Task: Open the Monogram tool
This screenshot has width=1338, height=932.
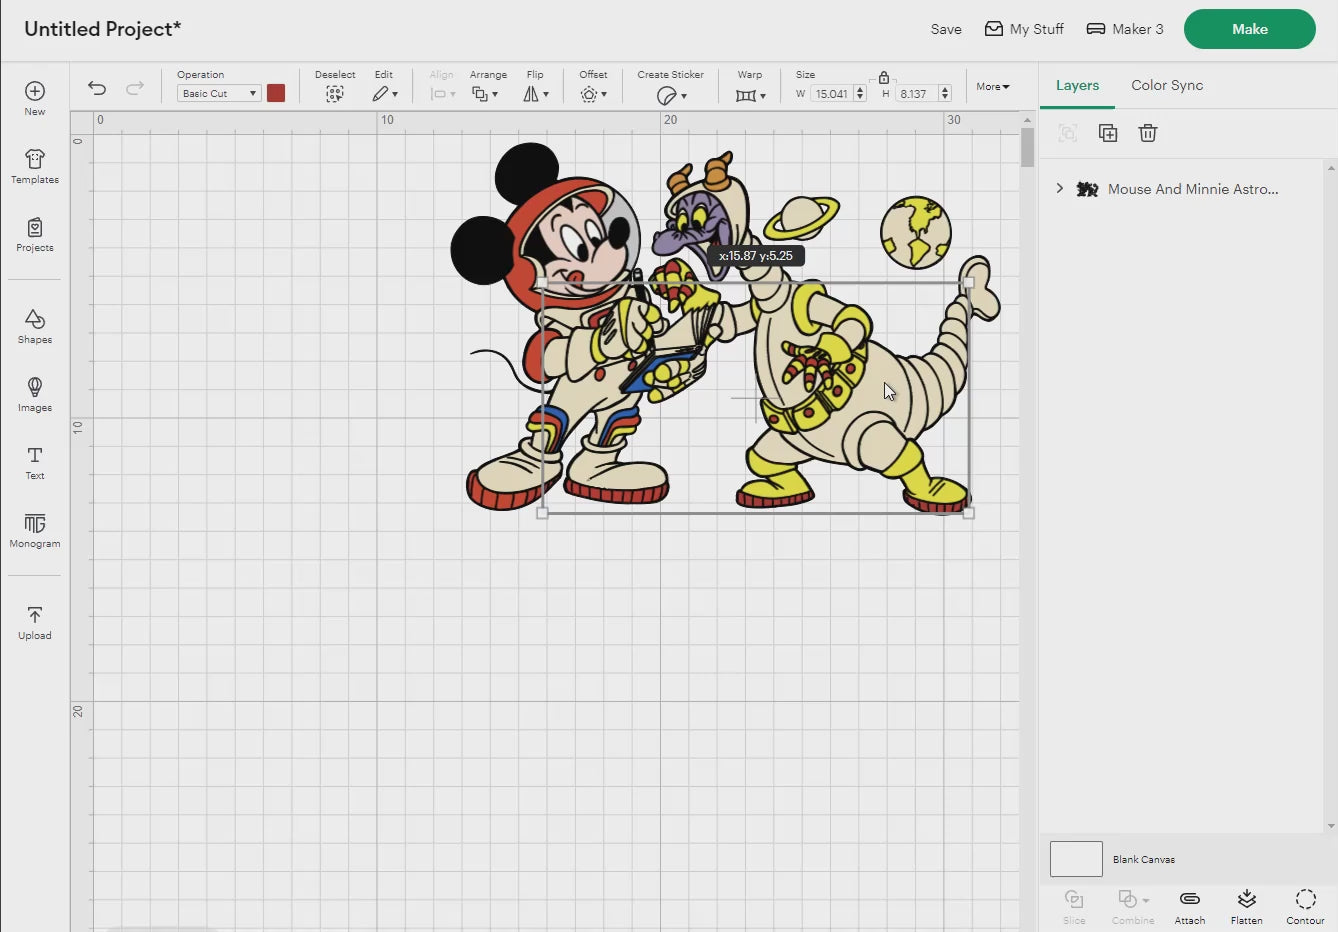Action: 35,530
